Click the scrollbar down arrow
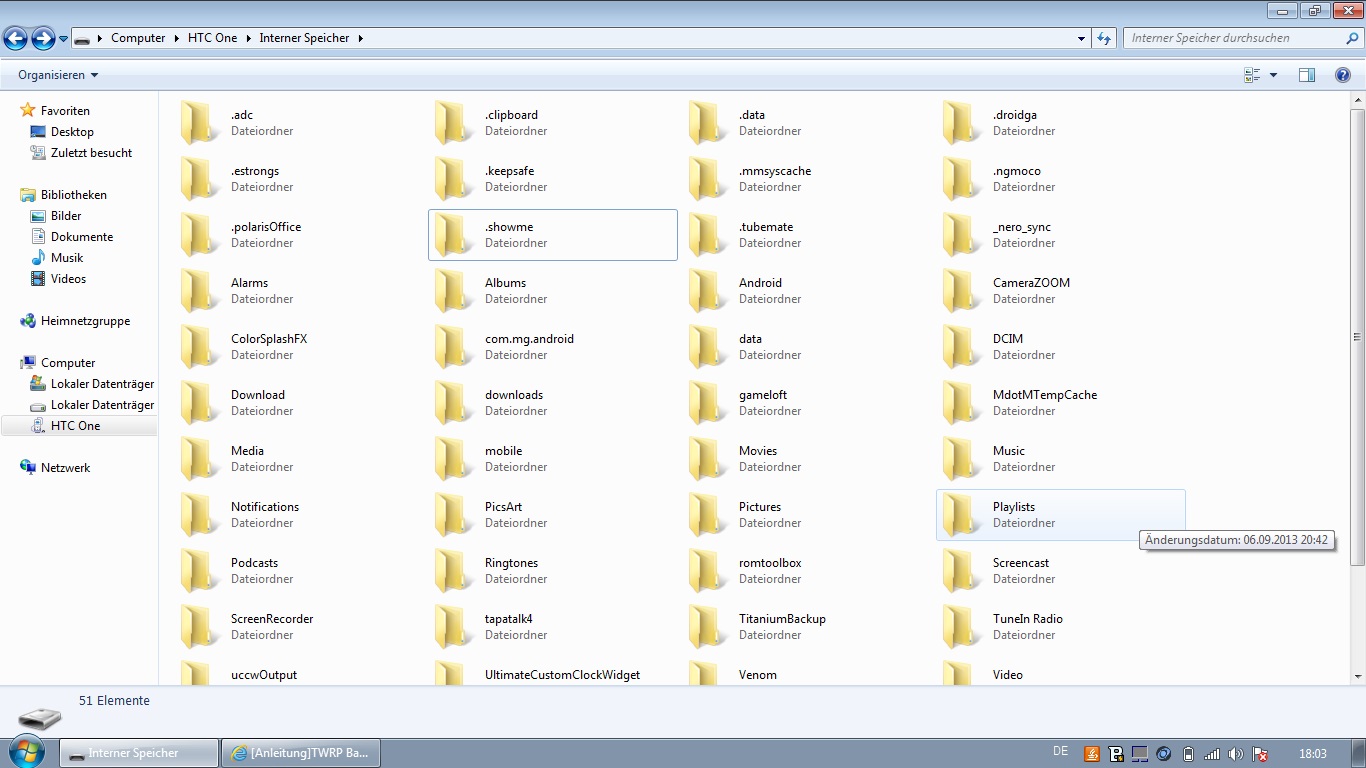 pos(1358,677)
